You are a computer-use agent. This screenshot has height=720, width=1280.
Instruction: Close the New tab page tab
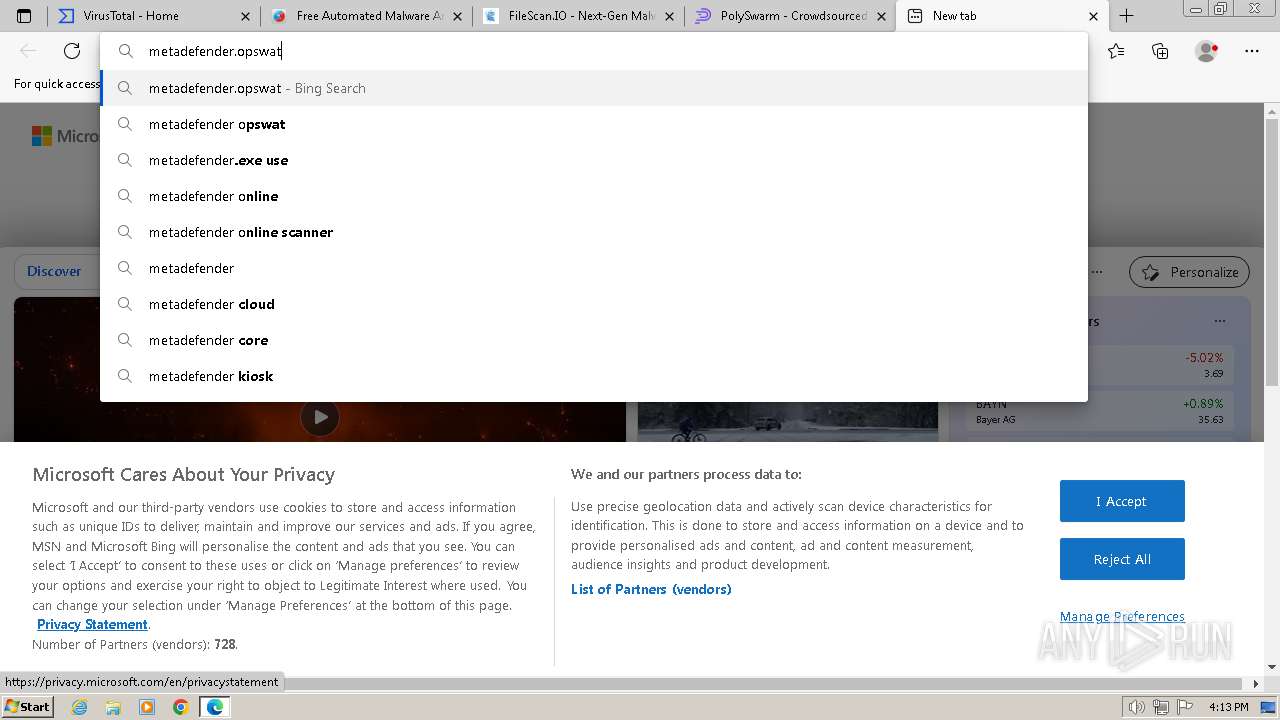point(1093,16)
